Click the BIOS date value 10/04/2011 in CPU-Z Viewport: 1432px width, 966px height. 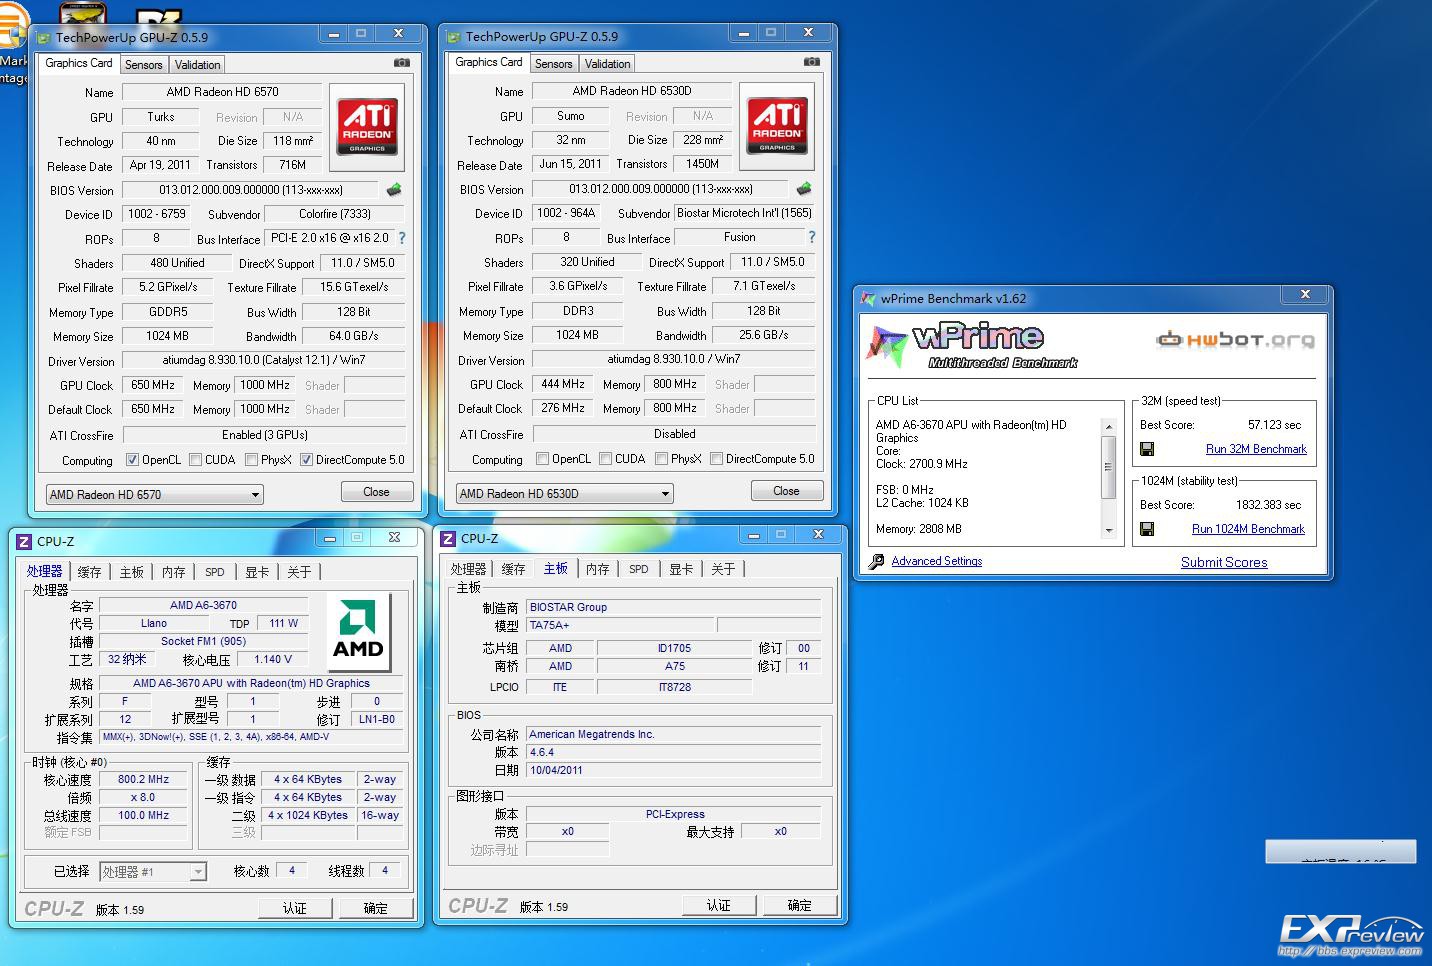[x=674, y=770]
